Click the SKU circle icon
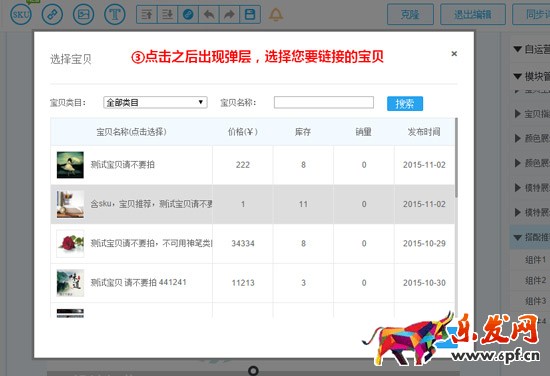Screen dimensions: 550x376 click(x=21, y=14)
